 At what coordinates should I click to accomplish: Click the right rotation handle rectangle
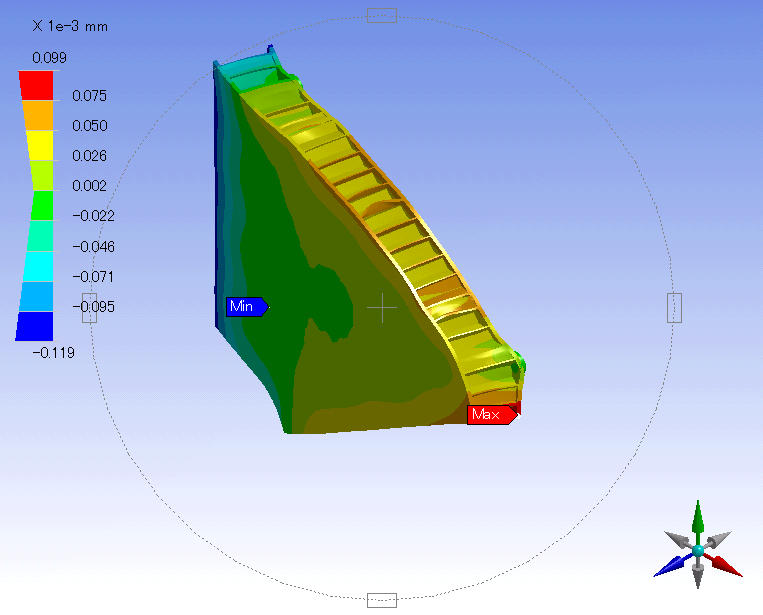point(674,308)
